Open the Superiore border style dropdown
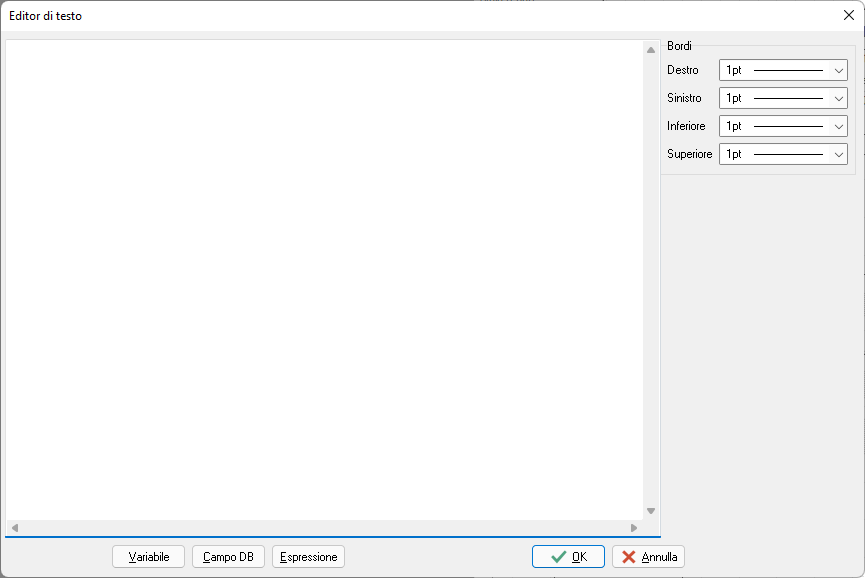 coord(783,154)
